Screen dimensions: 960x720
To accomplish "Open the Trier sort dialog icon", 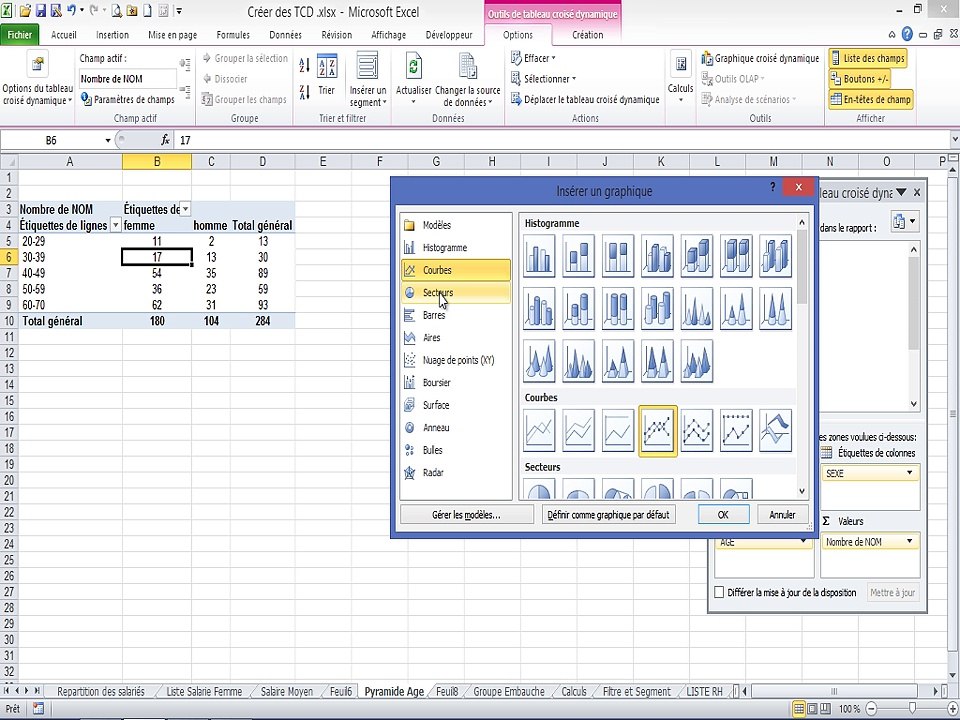I will click(327, 66).
